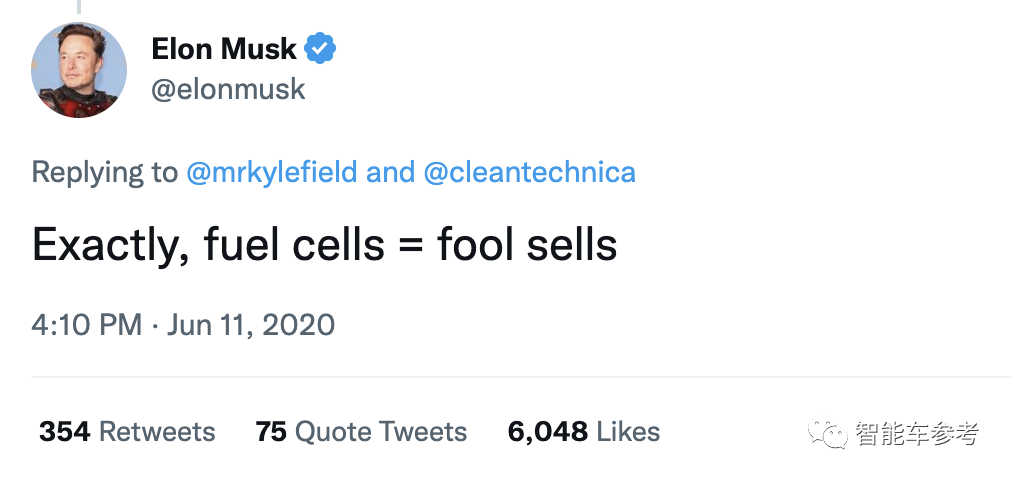
Task: View the 75 Quote Tweets list
Action: [361, 432]
